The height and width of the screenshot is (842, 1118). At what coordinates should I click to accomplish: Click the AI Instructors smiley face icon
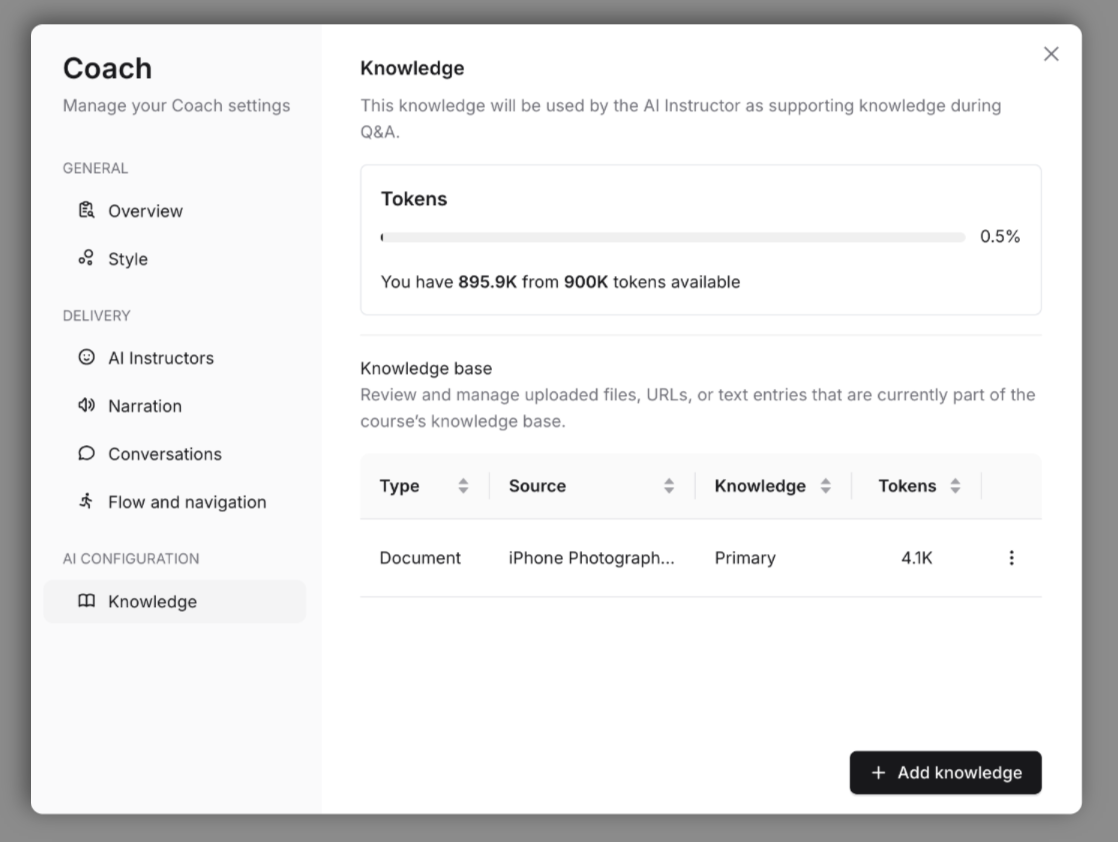tap(88, 358)
